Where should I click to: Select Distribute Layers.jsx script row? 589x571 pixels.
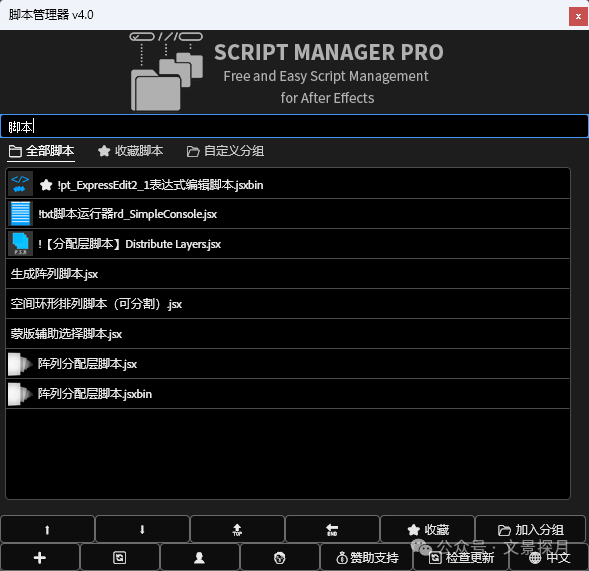[x=288, y=244]
